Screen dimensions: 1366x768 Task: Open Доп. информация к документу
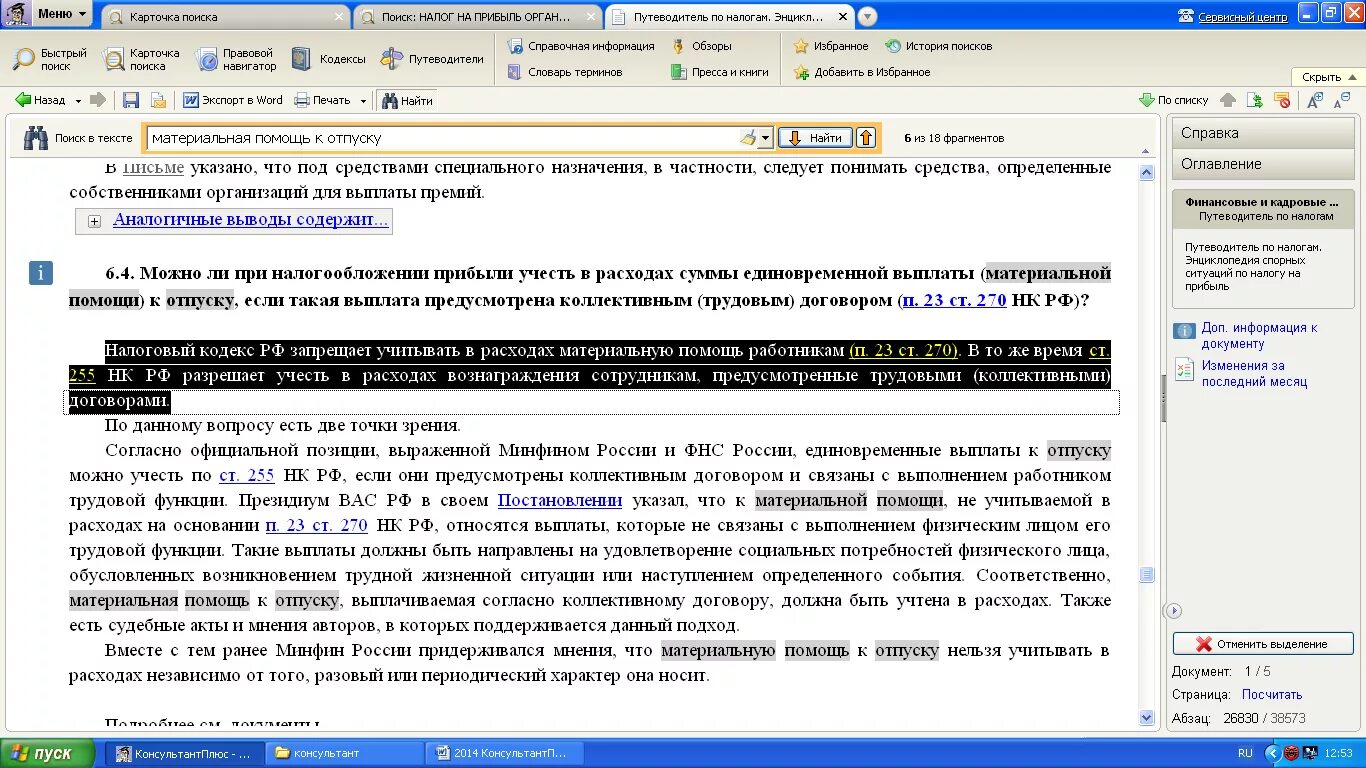point(1259,335)
